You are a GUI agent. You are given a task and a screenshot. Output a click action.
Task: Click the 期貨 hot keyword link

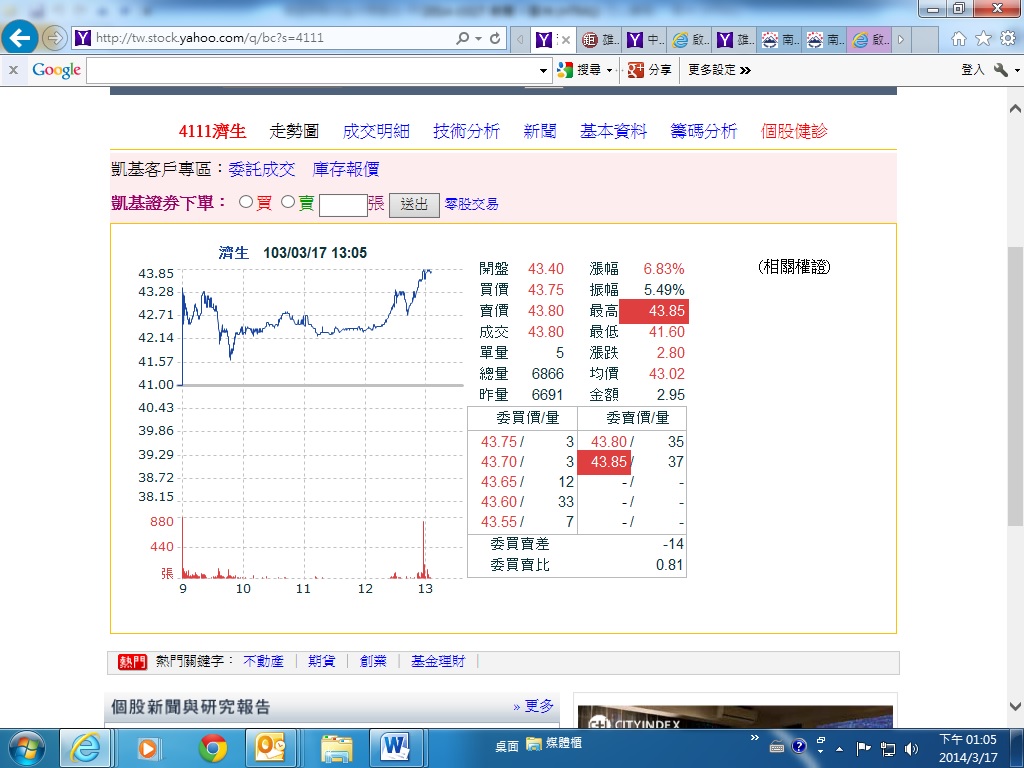click(321, 662)
